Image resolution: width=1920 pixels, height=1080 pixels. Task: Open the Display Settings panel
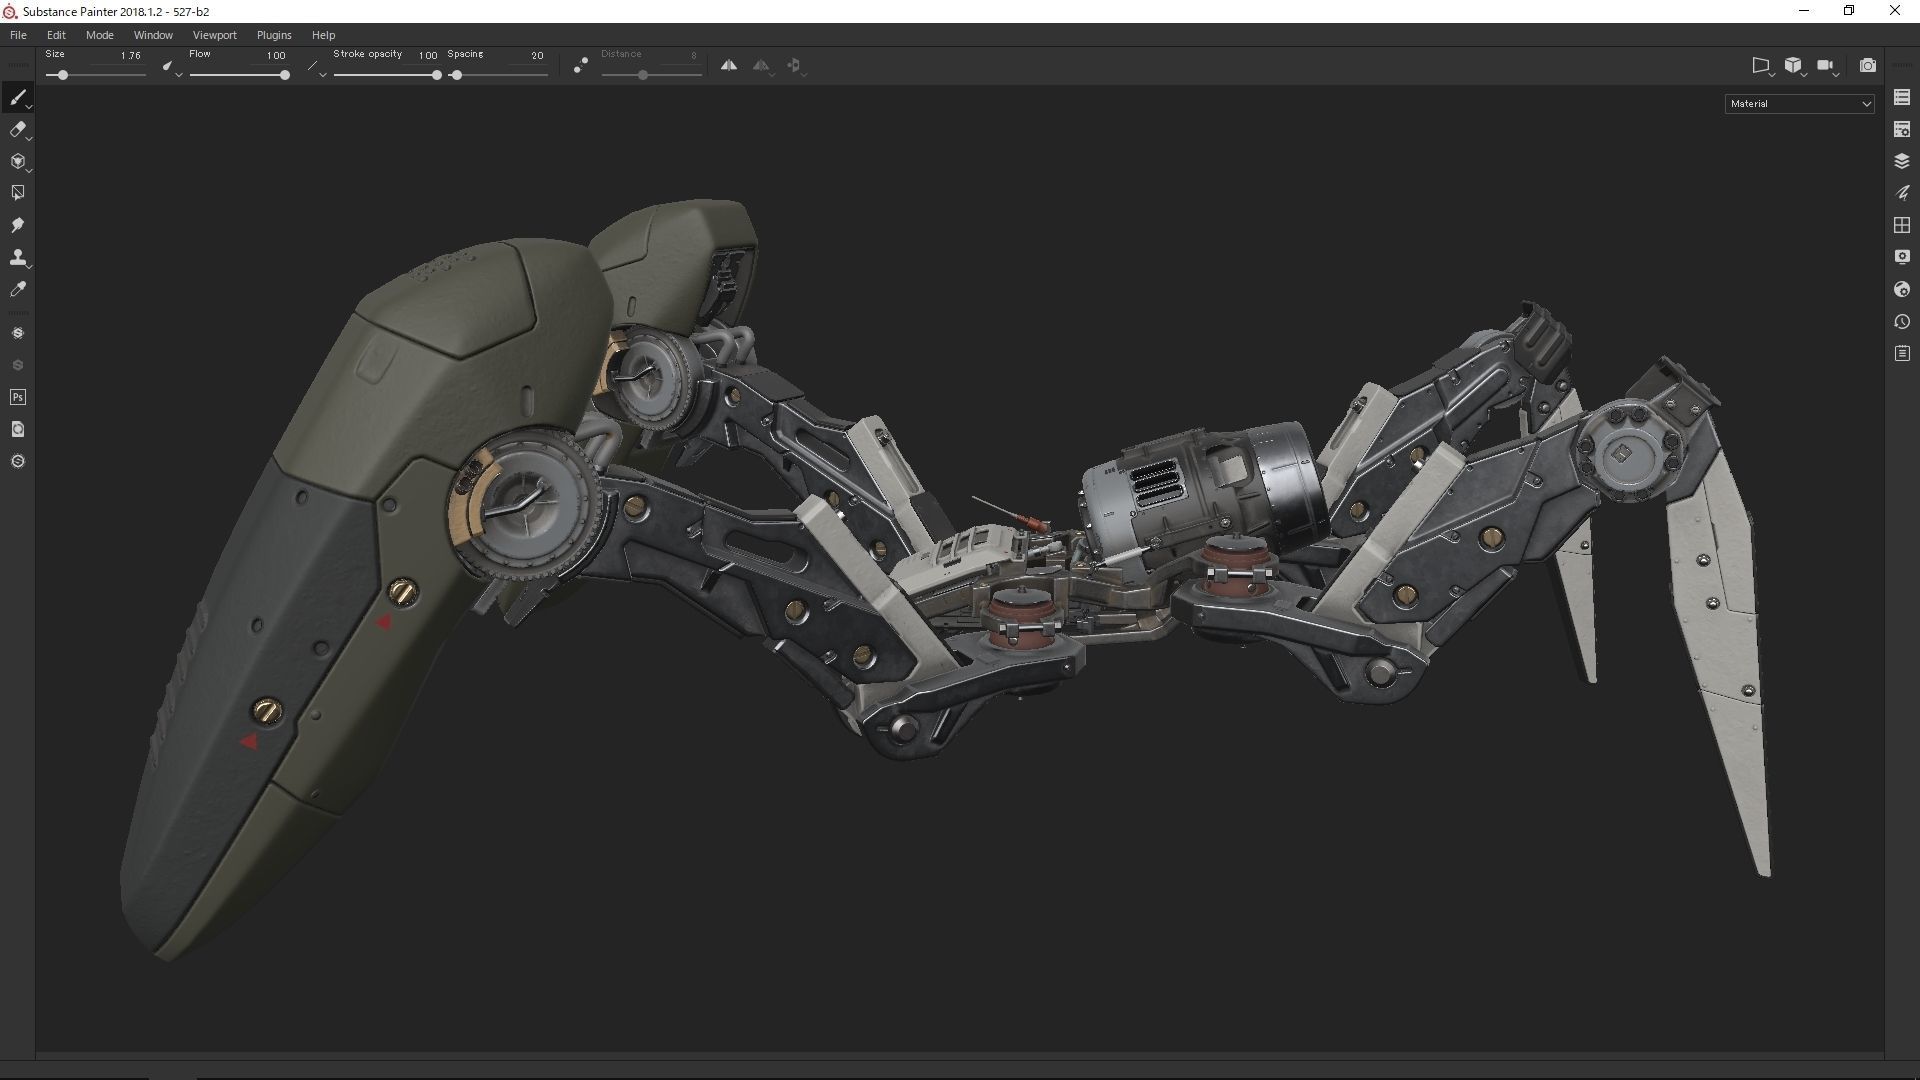click(1902, 257)
